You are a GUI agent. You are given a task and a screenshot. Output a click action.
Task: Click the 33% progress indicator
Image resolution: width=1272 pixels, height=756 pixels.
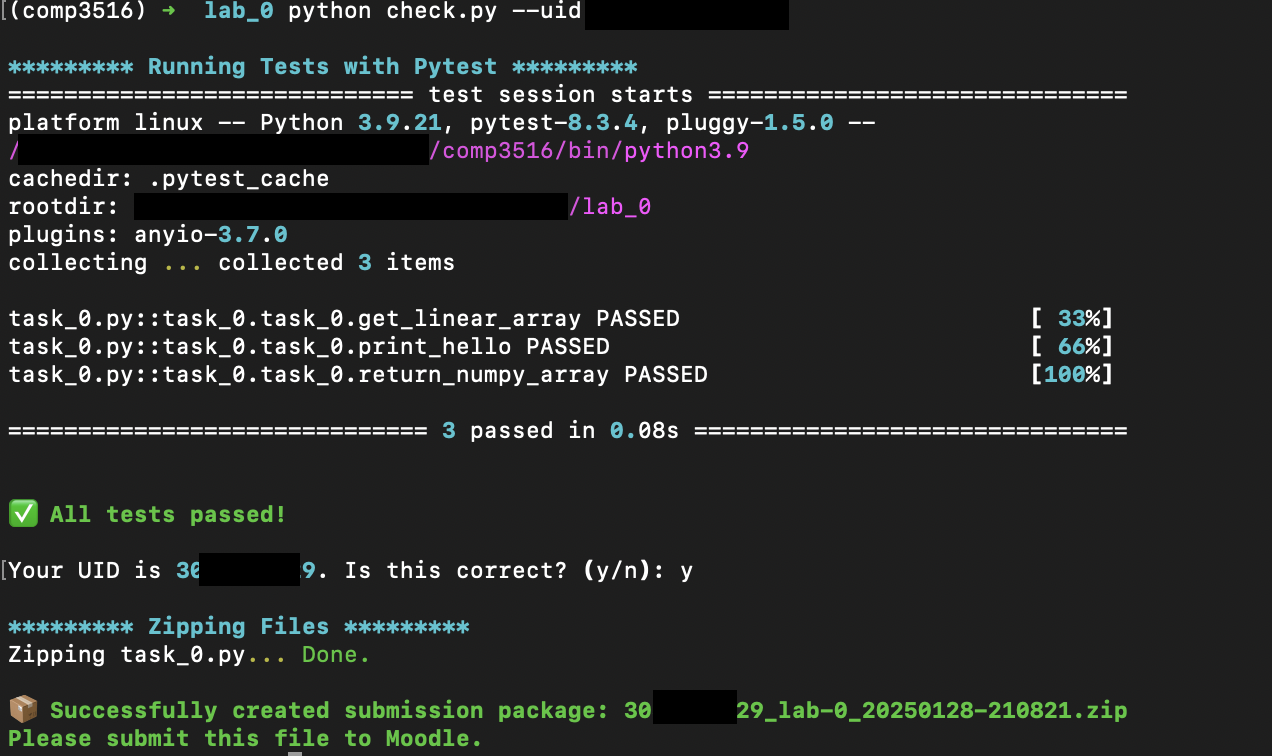(1072, 319)
